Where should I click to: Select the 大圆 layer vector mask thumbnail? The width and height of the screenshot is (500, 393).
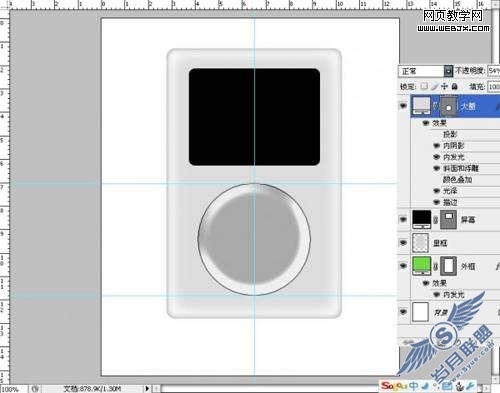(449, 106)
